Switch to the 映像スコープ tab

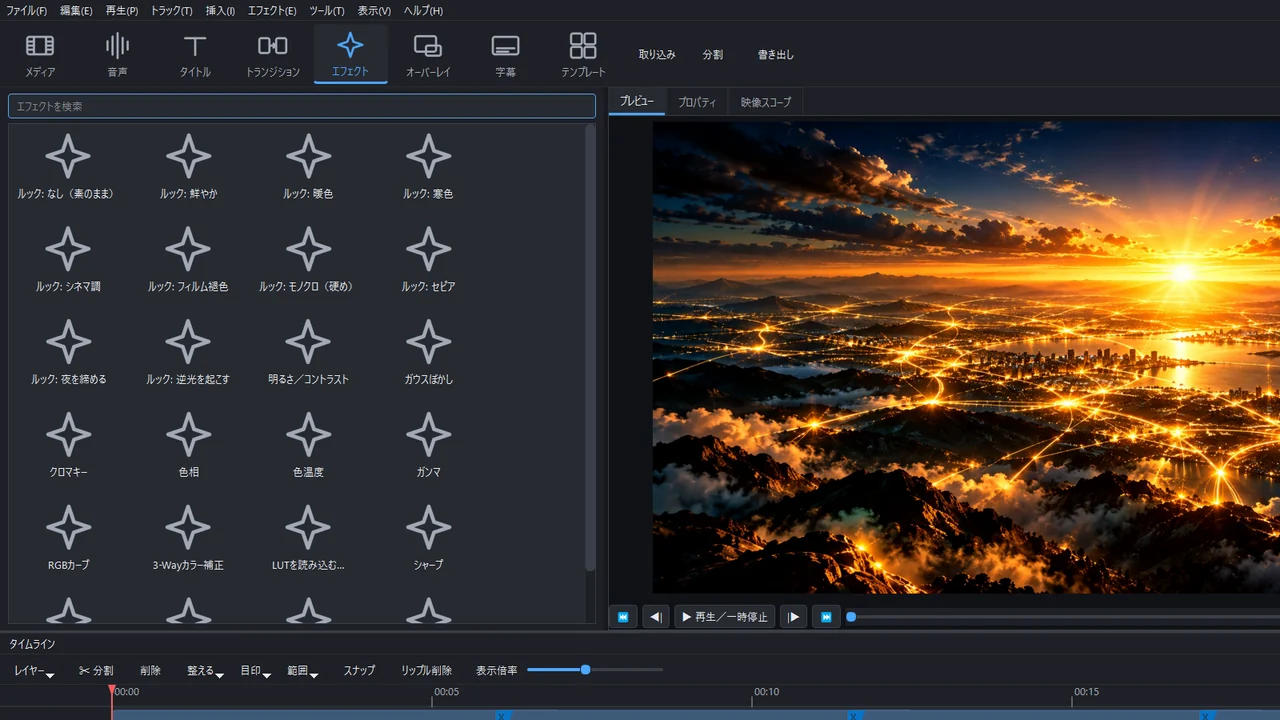point(766,102)
